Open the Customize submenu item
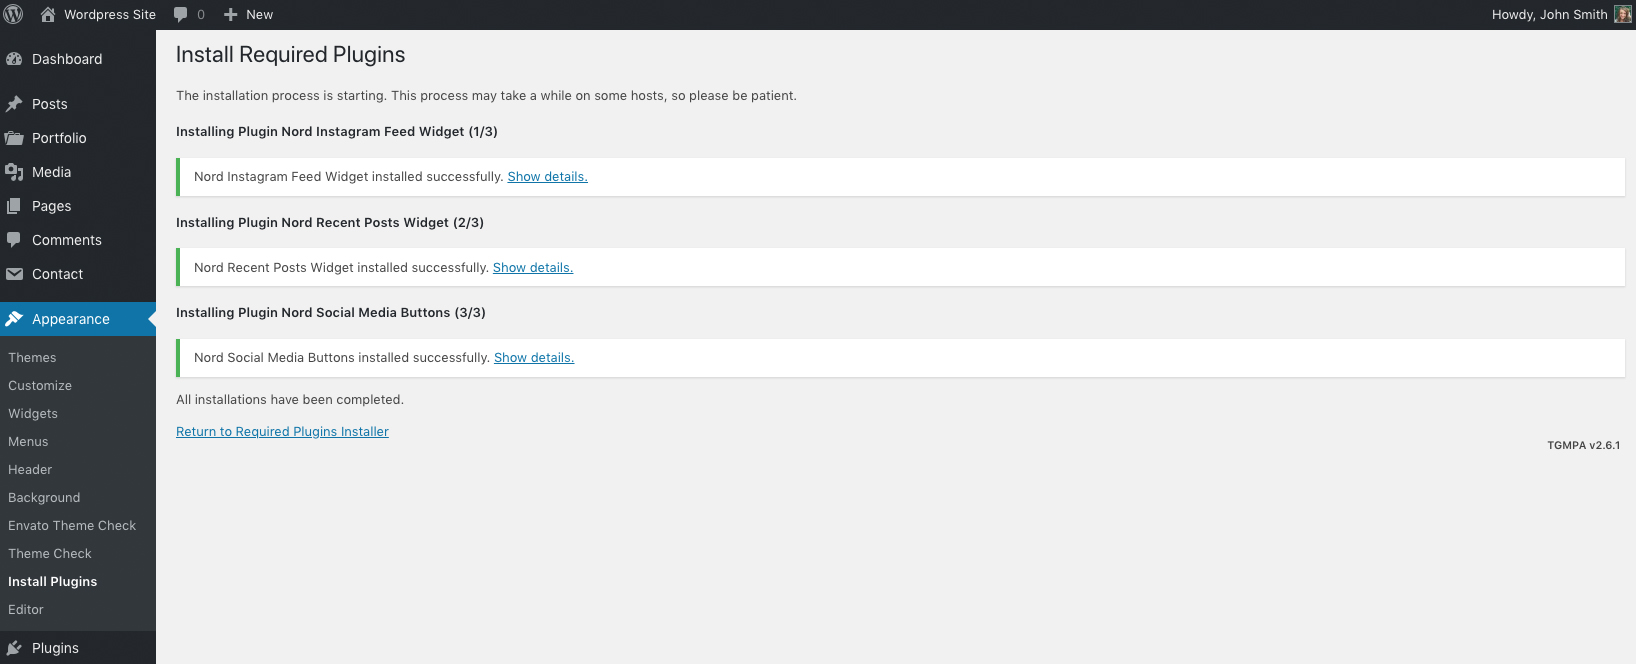The width and height of the screenshot is (1636, 664). tap(40, 385)
